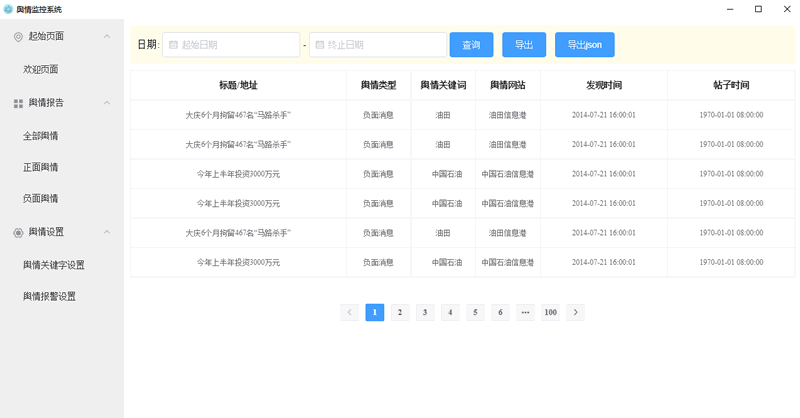Click the calendar icon in 起始日期 field
The width and height of the screenshot is (800, 418).
pyautogui.click(x=173, y=45)
